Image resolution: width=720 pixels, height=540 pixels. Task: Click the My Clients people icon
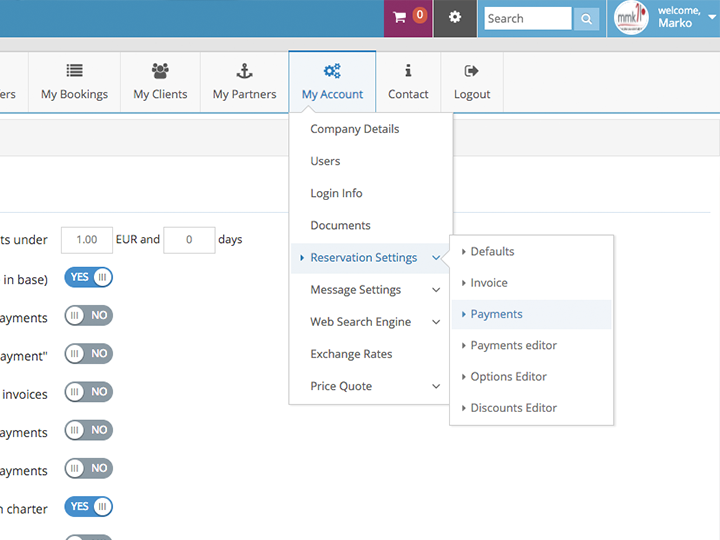[160, 71]
